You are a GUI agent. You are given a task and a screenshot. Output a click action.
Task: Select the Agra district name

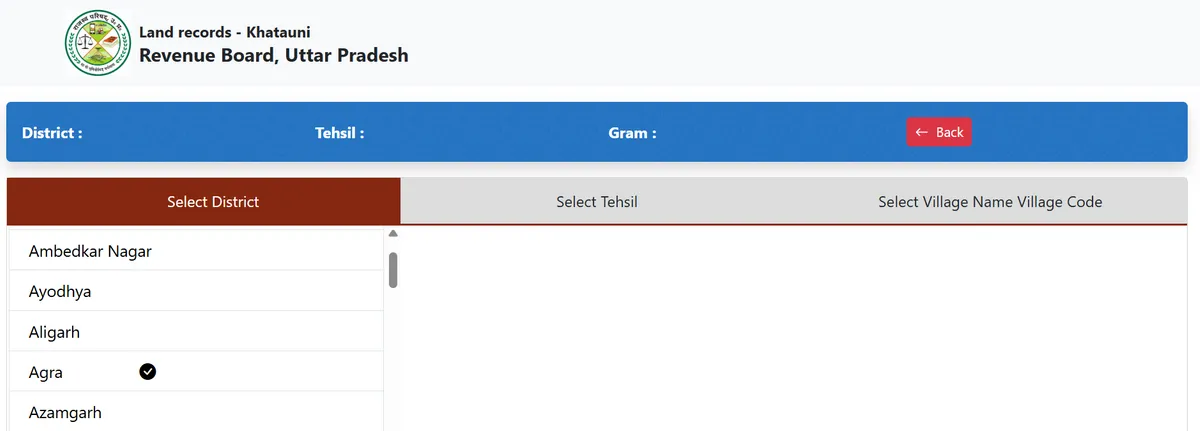(46, 372)
